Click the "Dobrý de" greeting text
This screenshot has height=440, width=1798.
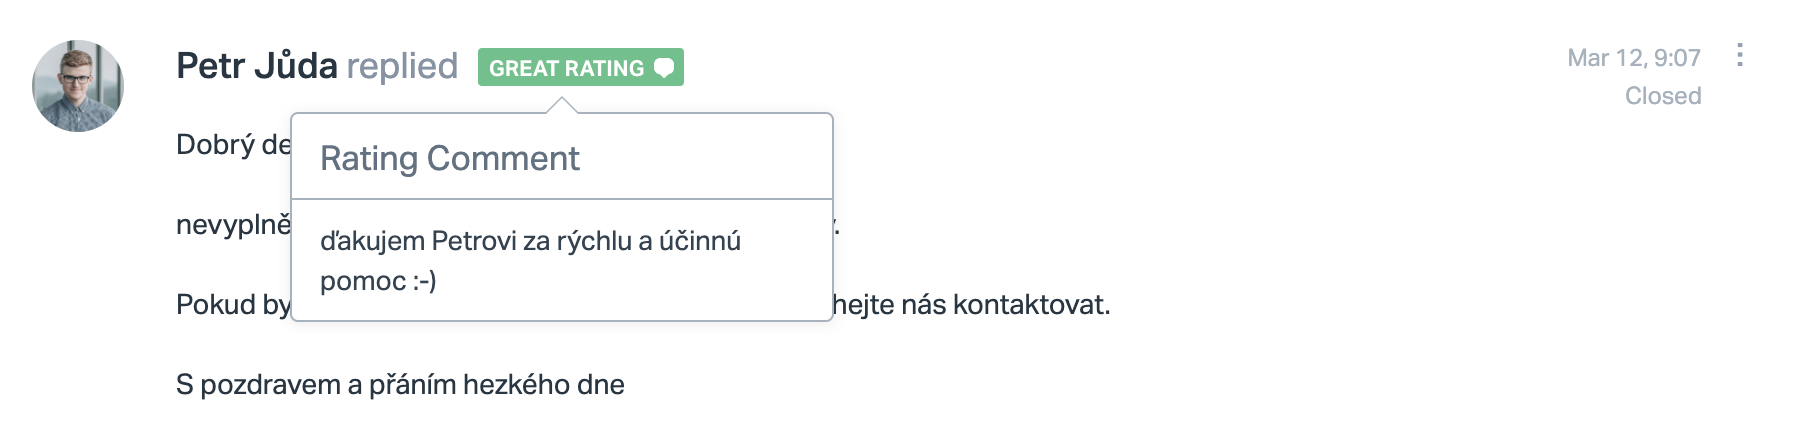[233, 145]
